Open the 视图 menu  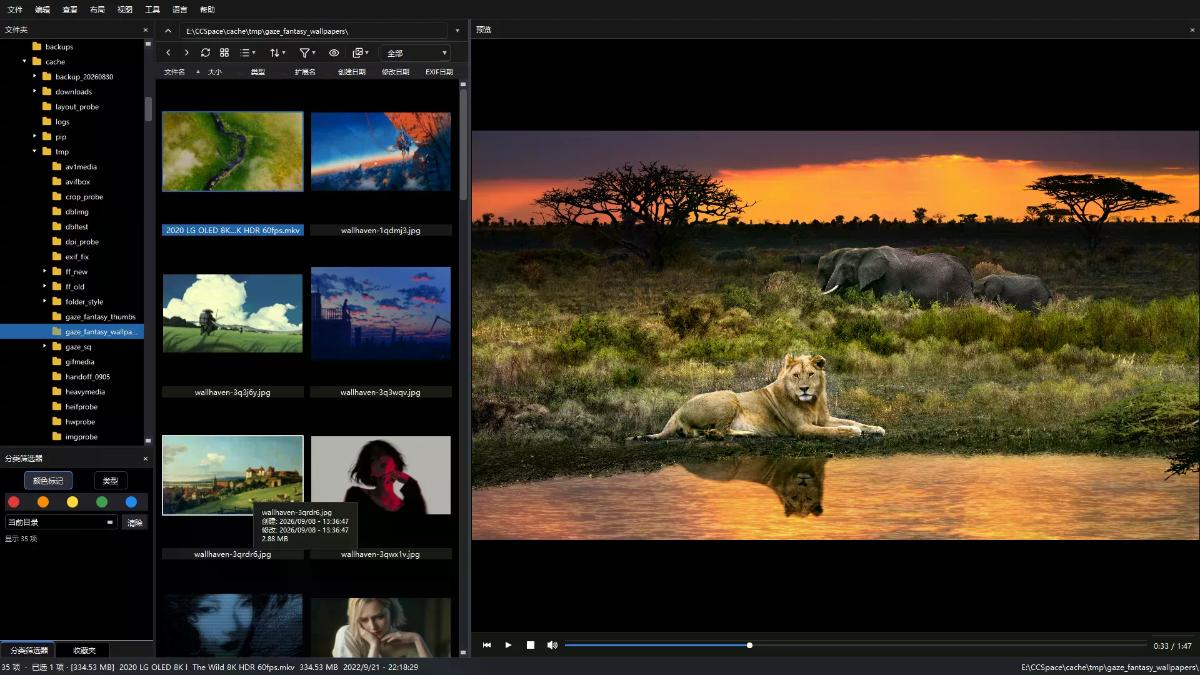[124, 9]
